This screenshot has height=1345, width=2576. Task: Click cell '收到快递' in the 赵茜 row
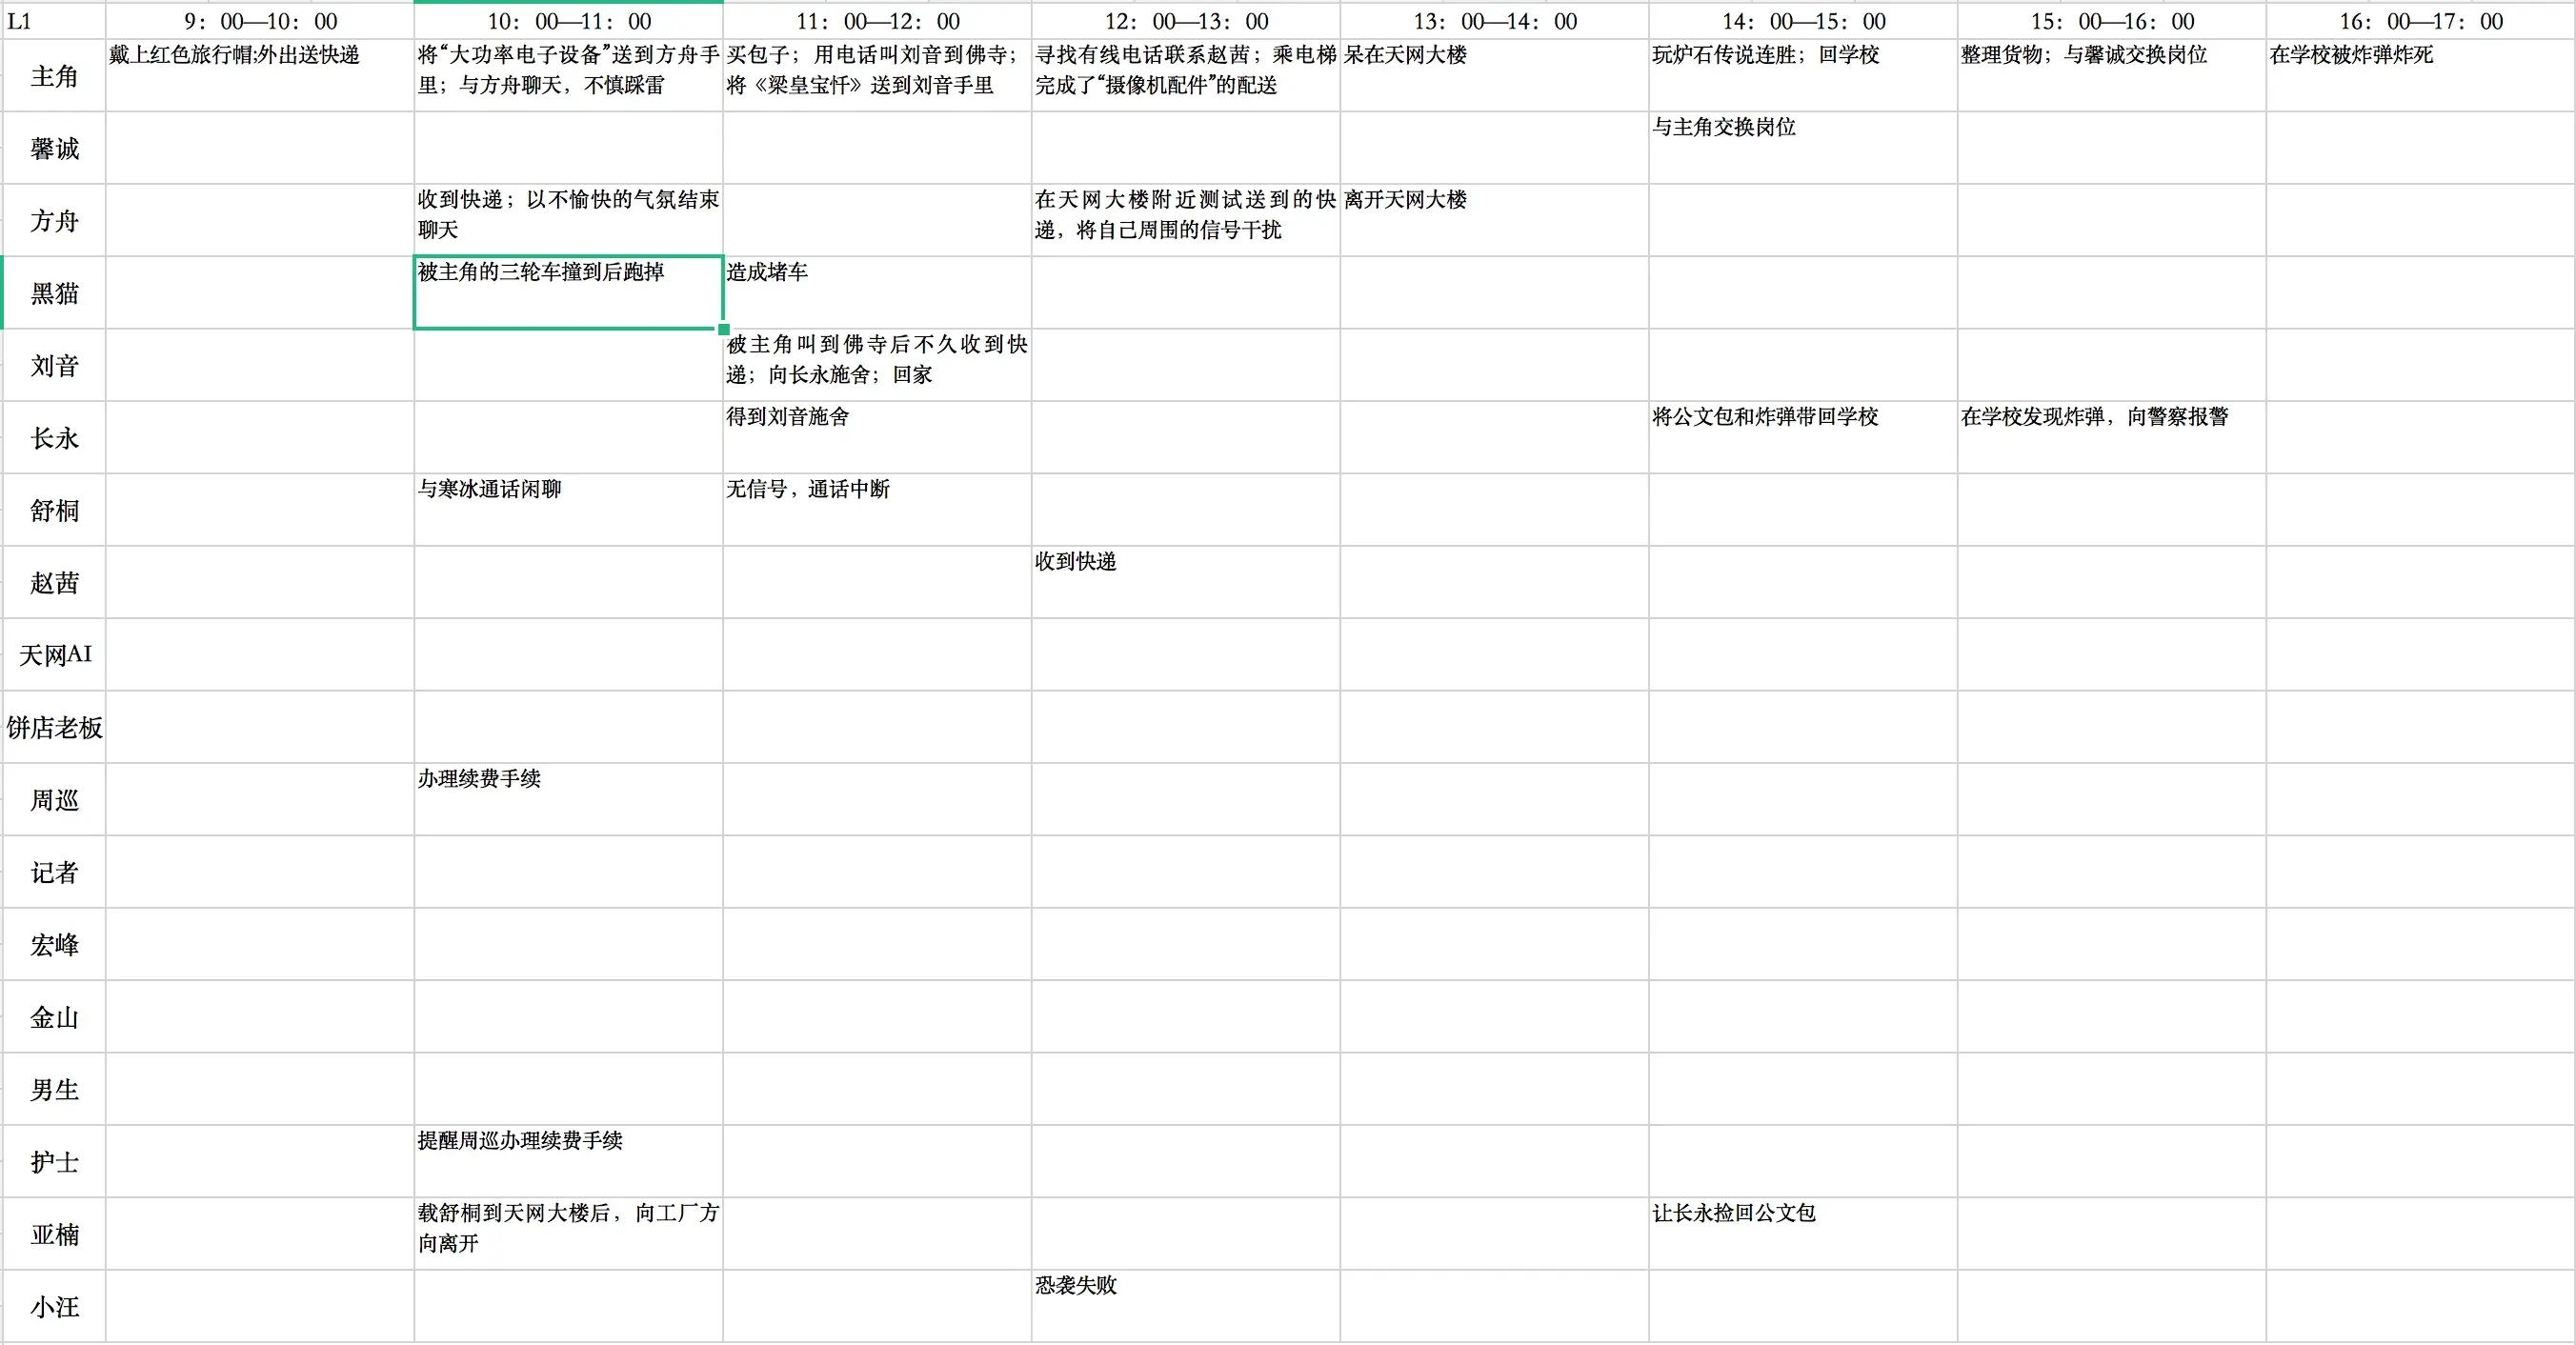point(1186,582)
